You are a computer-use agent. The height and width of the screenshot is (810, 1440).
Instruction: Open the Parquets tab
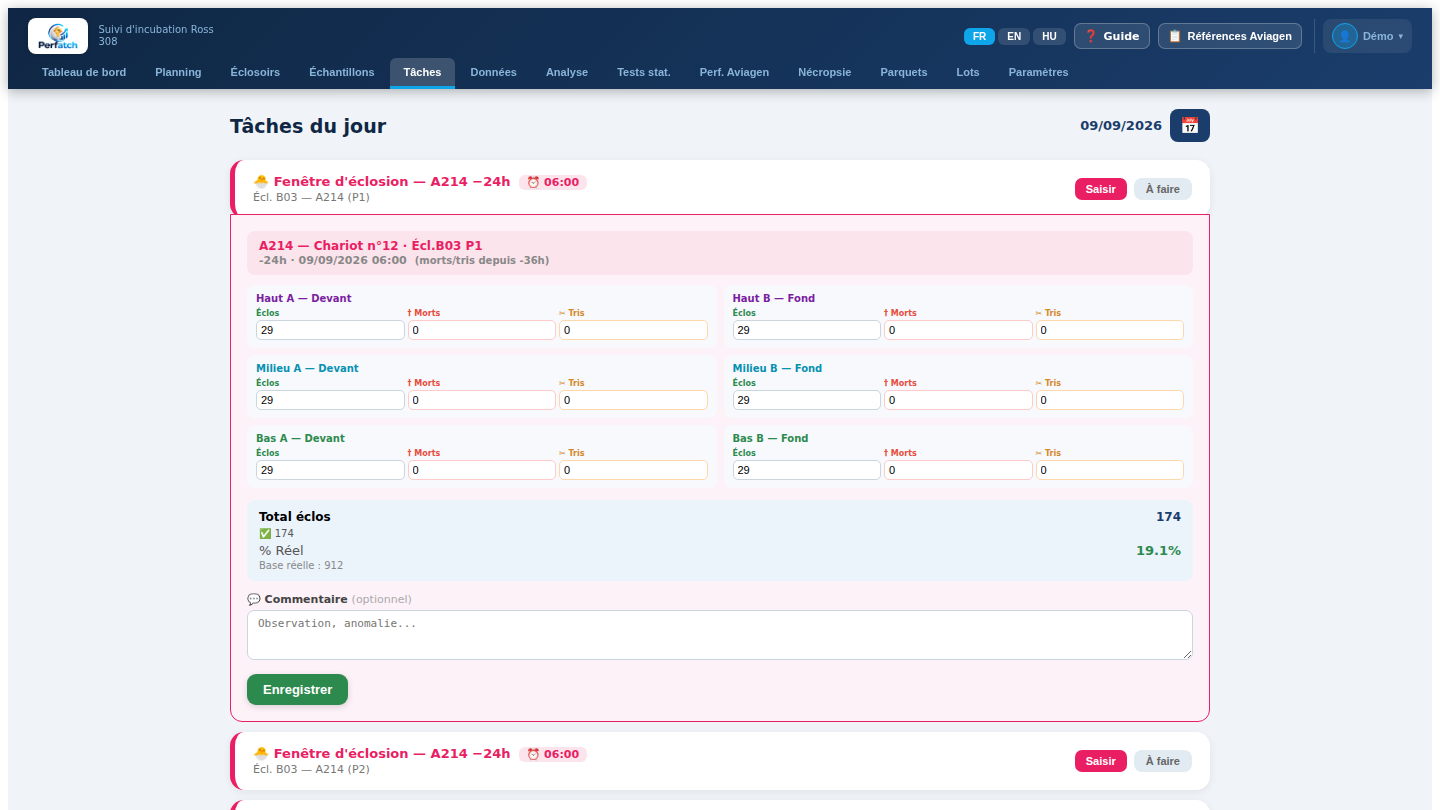point(904,72)
